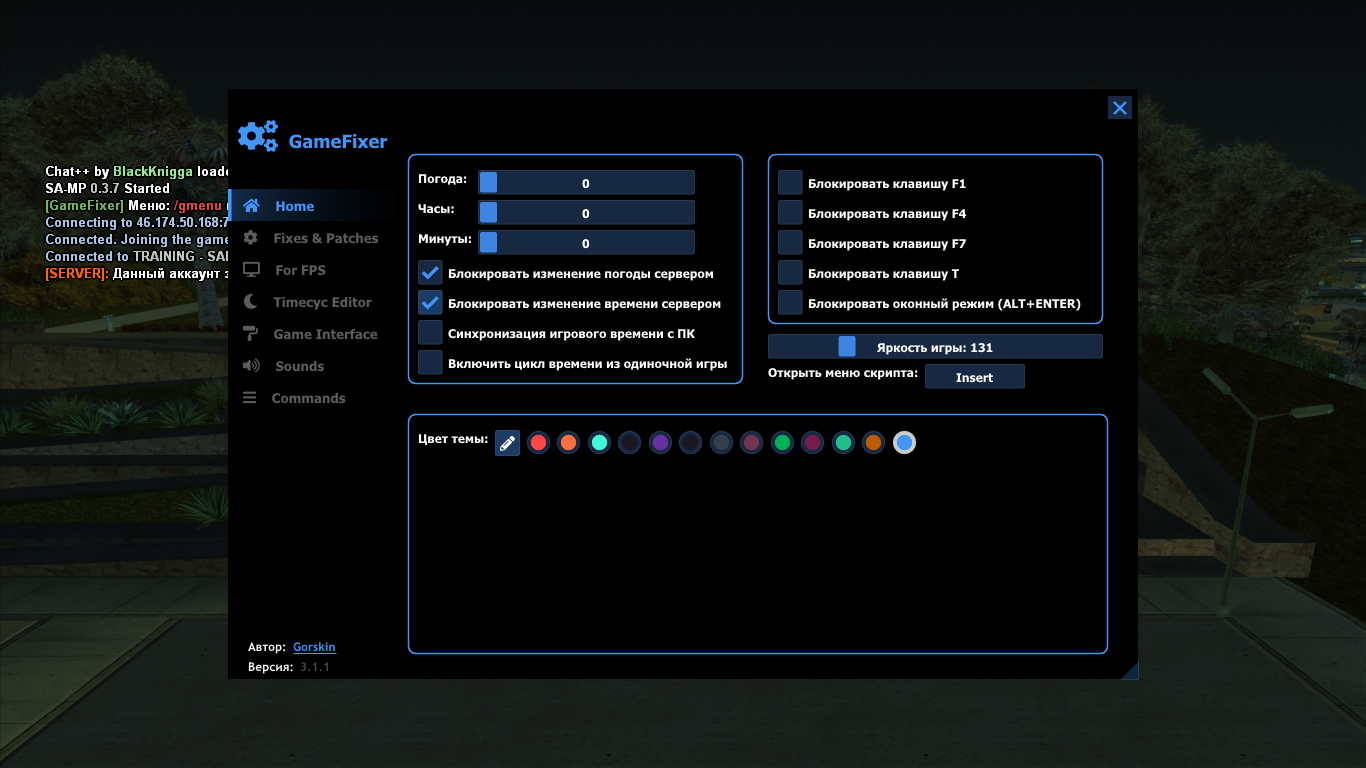Click the house icon beside Home
The image size is (1366, 768).
point(252,206)
